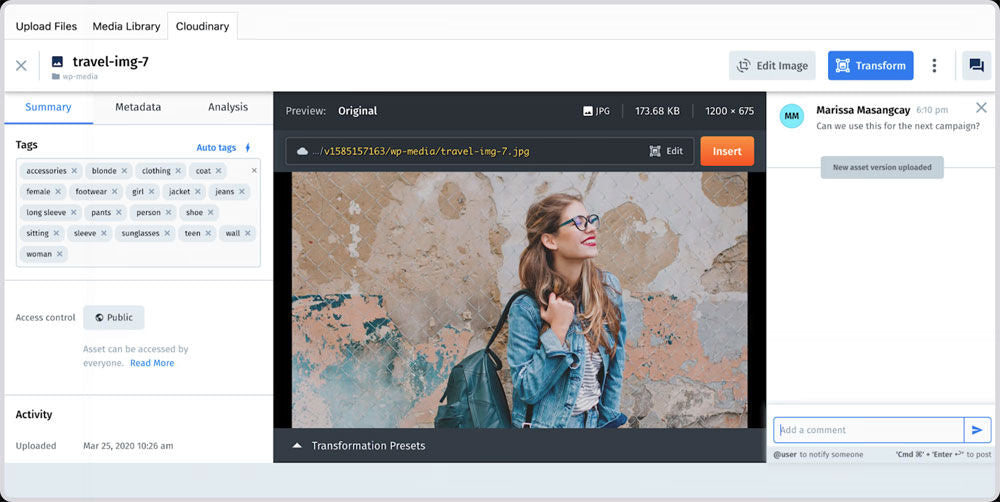Click the 173.68 KB file size
The height and width of the screenshot is (502, 1000).
click(x=657, y=111)
